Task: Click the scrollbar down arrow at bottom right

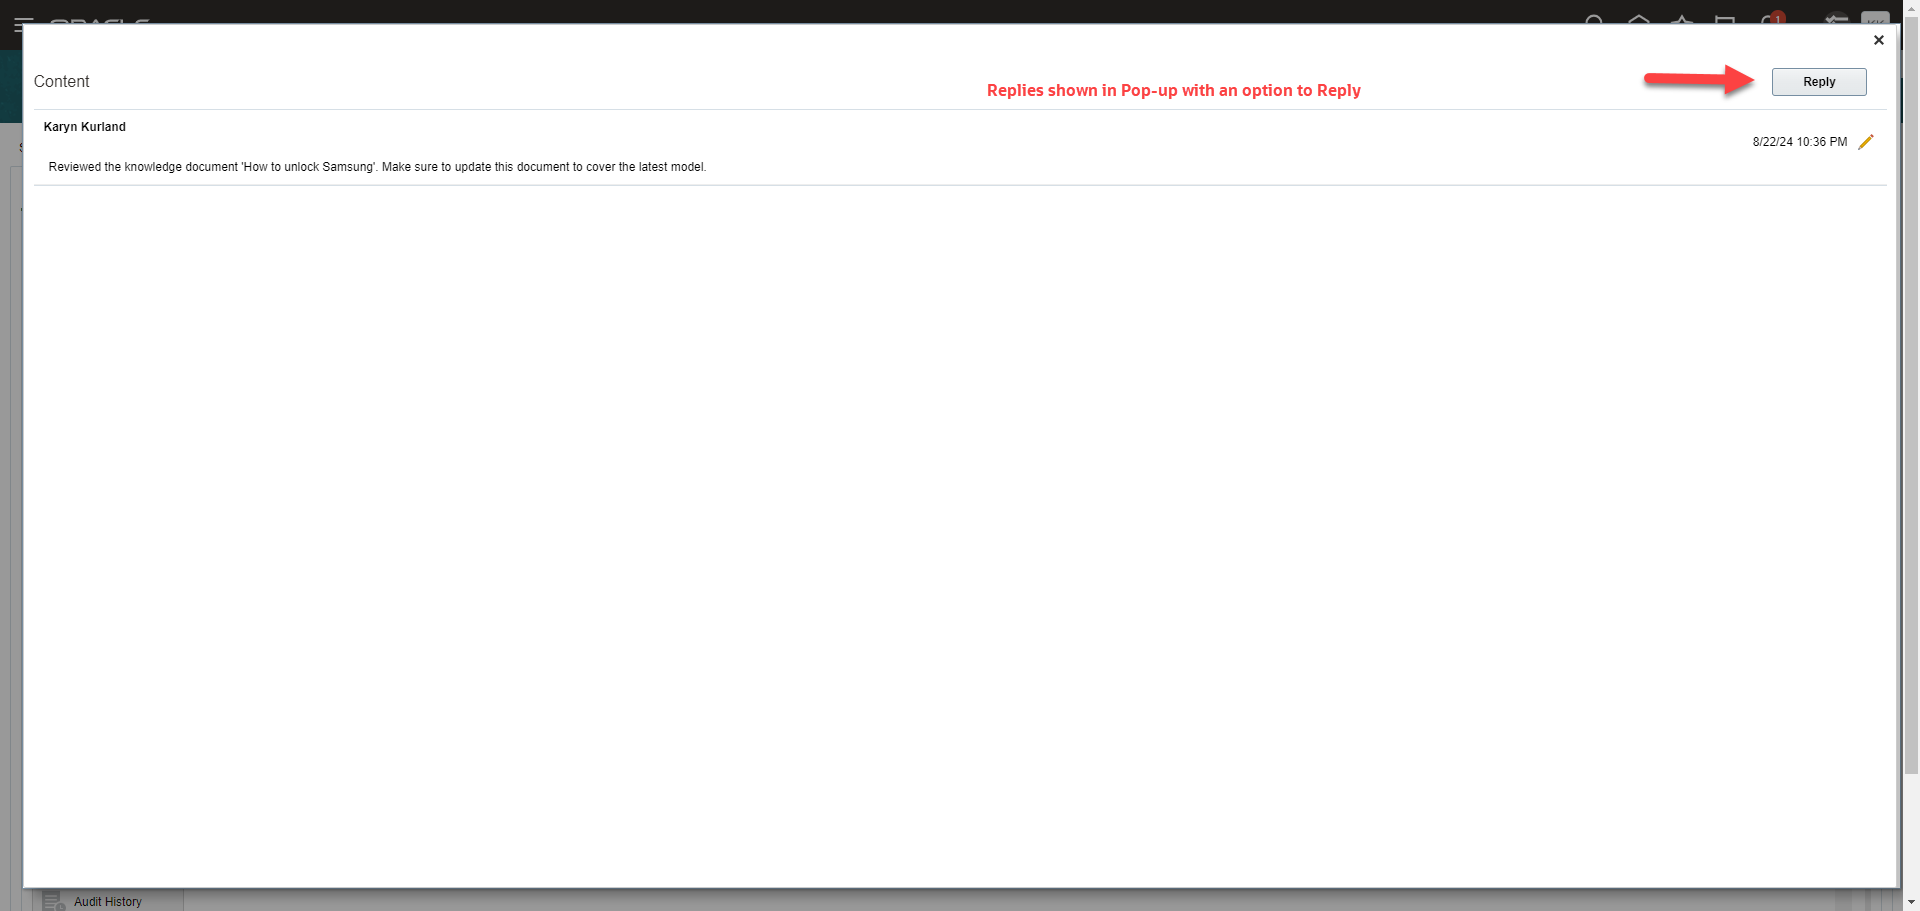Action: pos(1911,902)
